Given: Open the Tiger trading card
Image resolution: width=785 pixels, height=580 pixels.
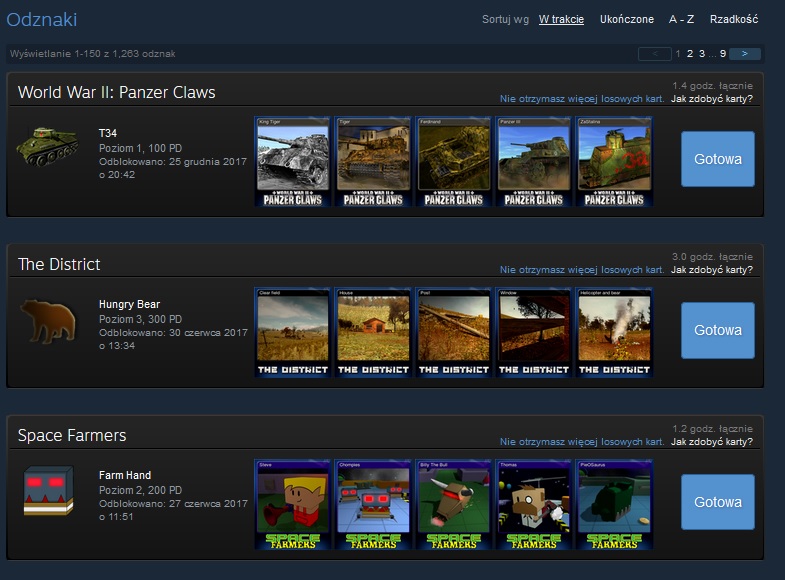Looking at the screenshot, I should (373, 162).
